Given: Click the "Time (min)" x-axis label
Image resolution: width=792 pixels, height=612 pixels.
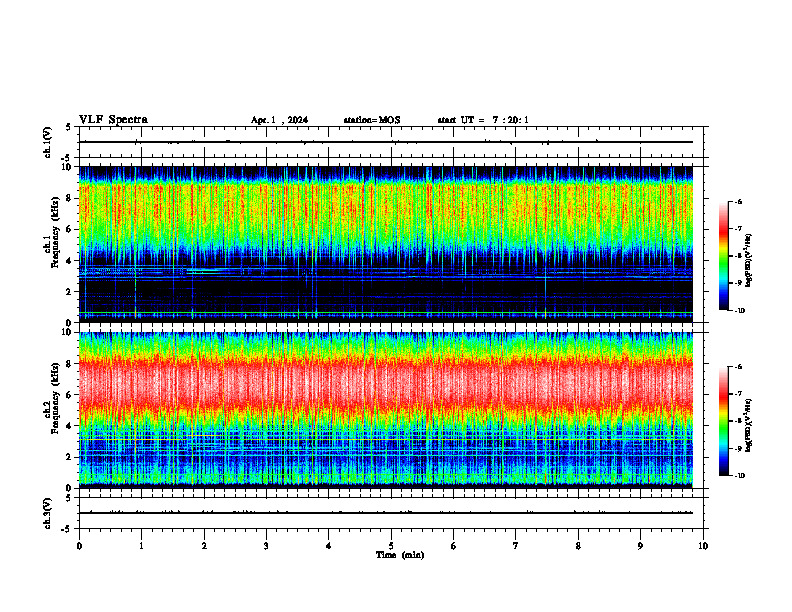Looking at the screenshot, I should [x=400, y=555].
